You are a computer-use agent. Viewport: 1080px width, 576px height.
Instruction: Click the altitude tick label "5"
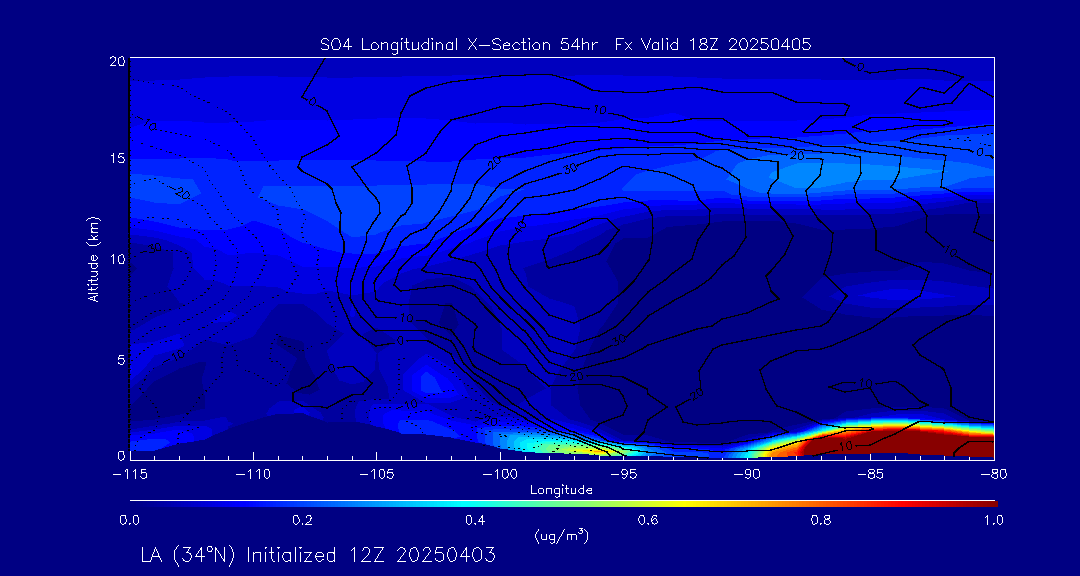(x=121, y=359)
